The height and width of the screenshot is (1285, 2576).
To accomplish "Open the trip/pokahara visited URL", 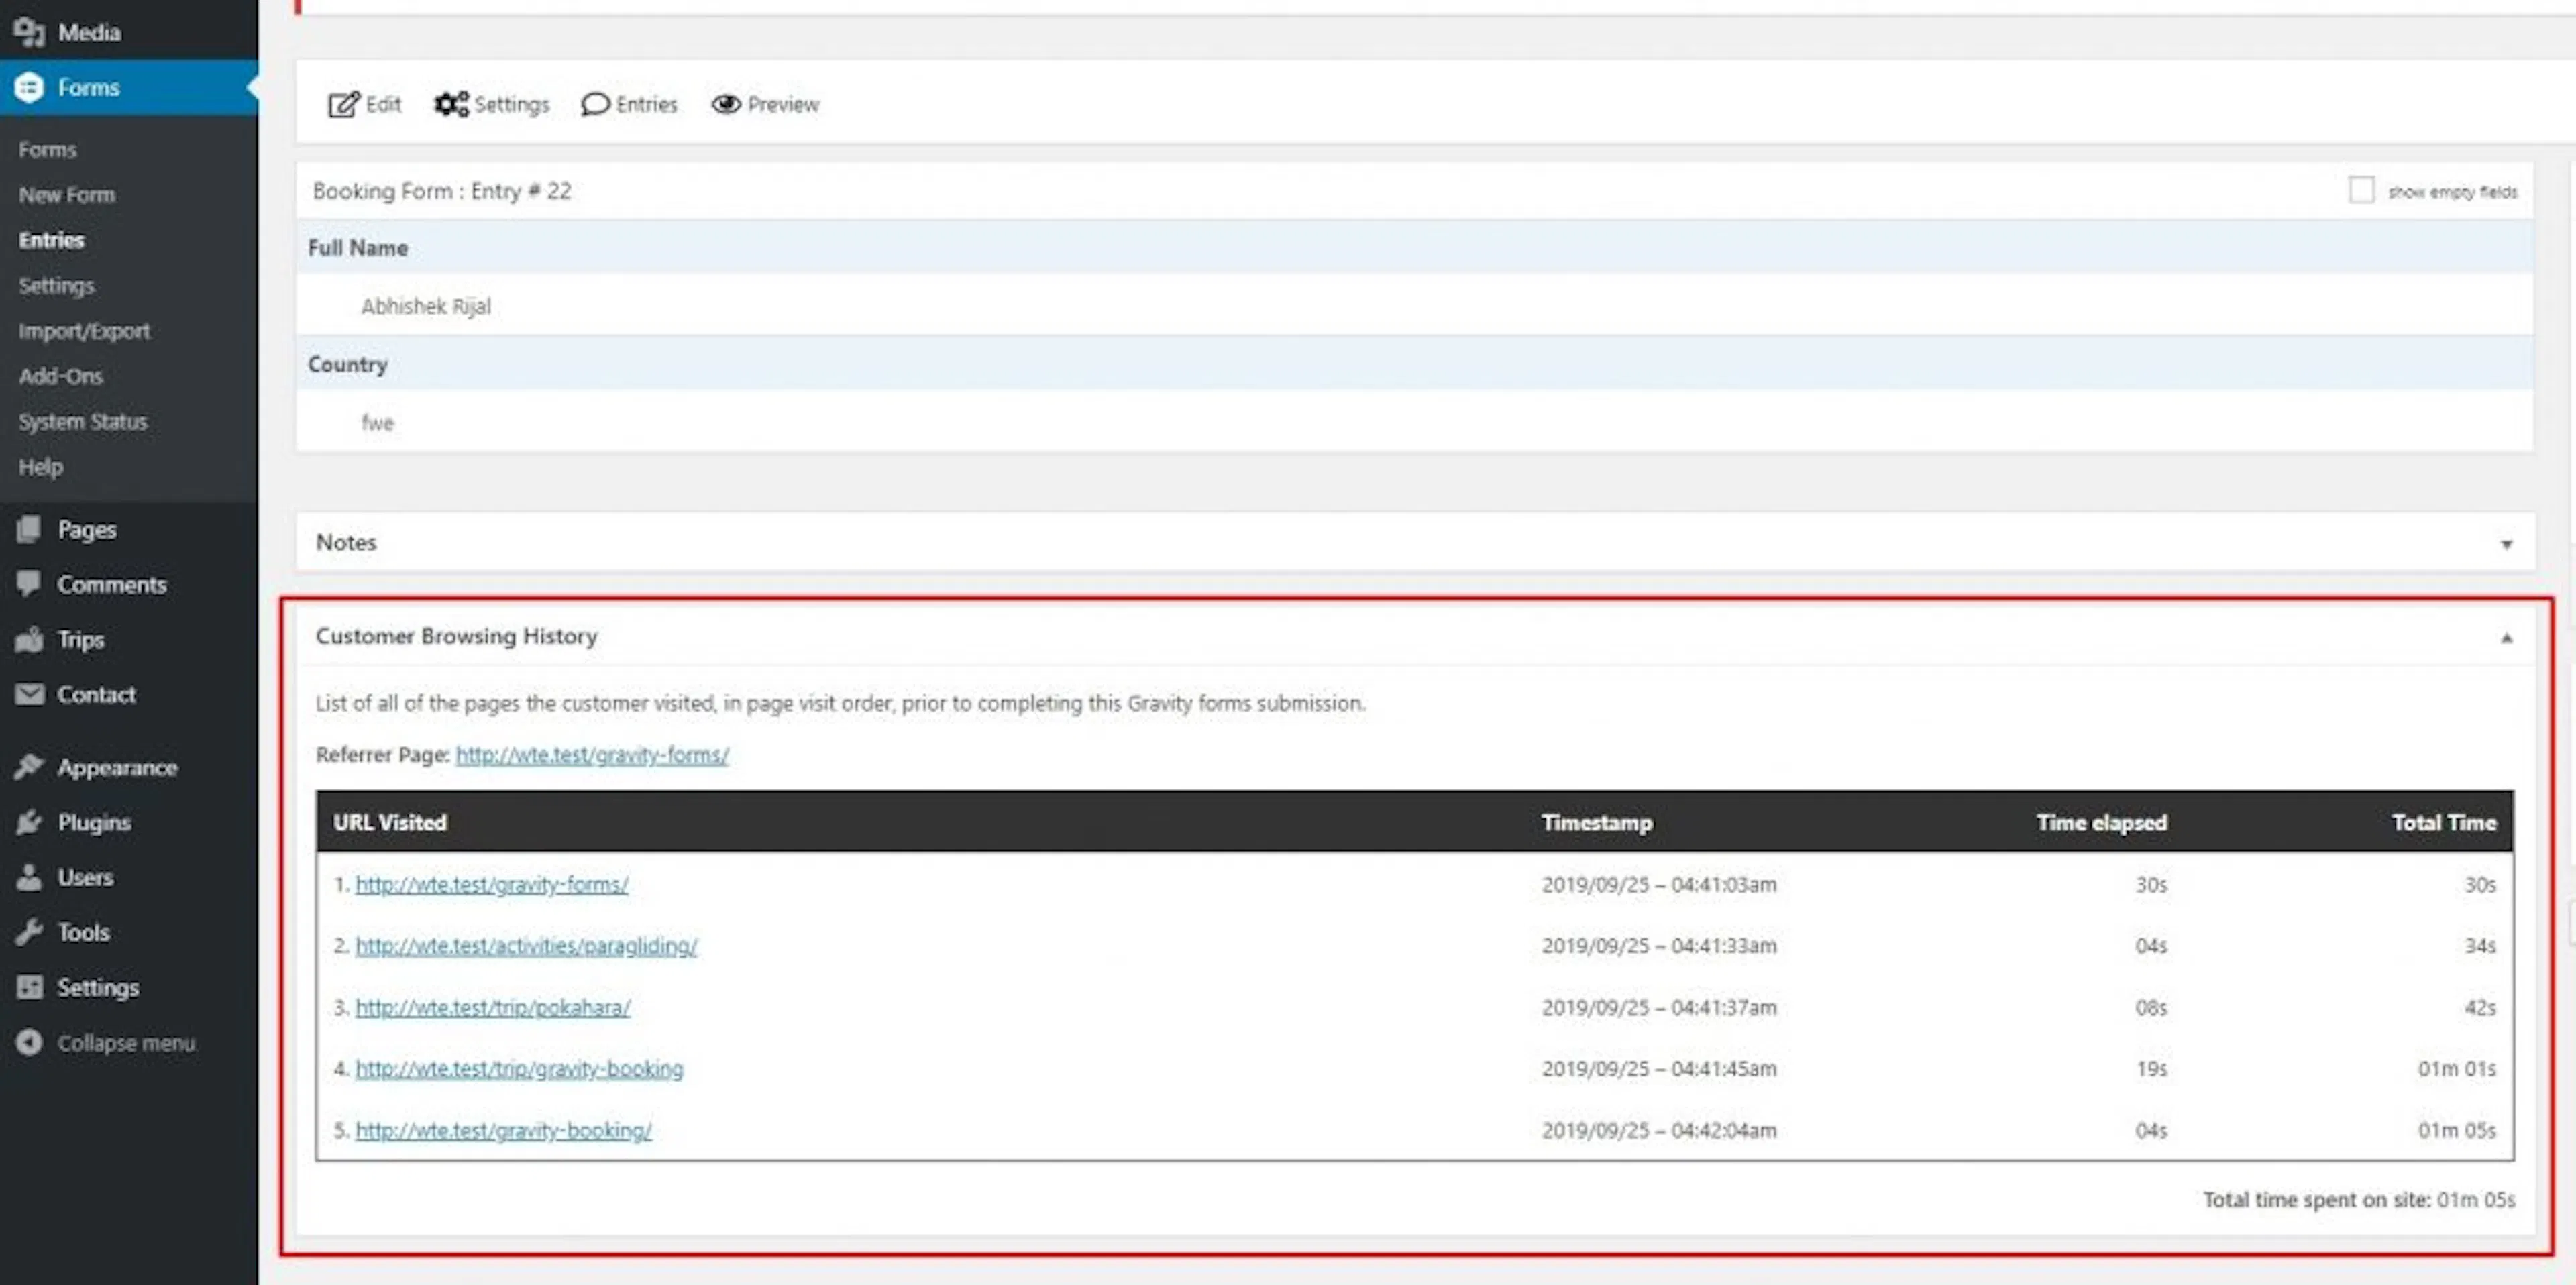I will pyautogui.click(x=493, y=1008).
